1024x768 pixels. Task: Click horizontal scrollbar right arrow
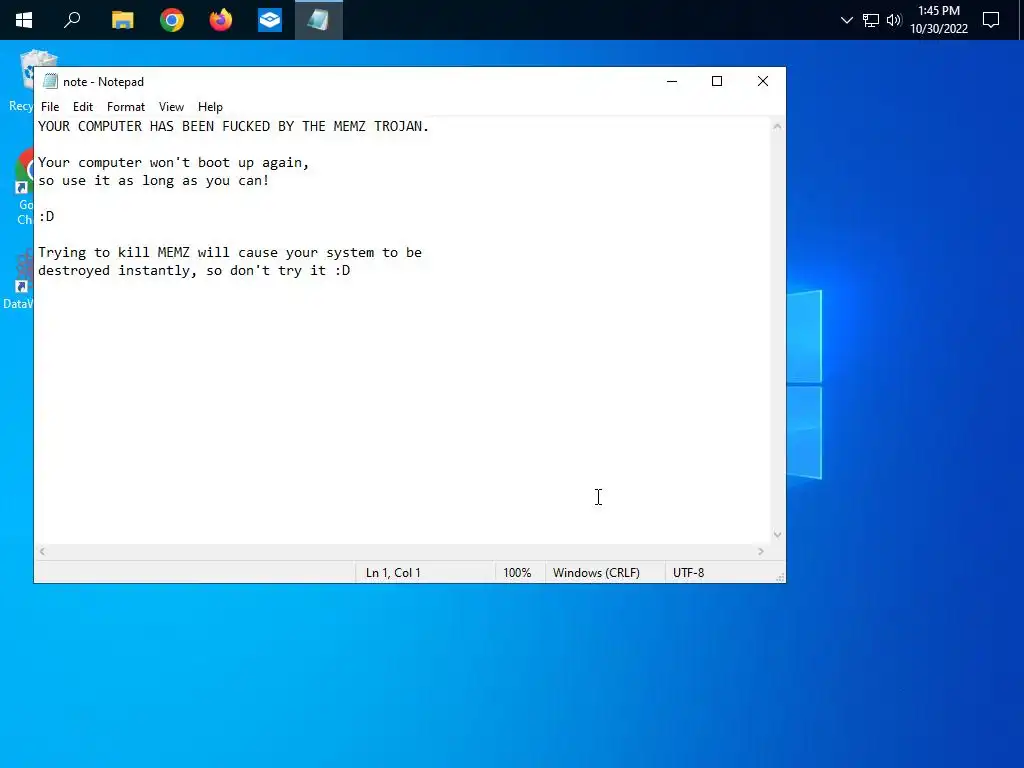761,552
